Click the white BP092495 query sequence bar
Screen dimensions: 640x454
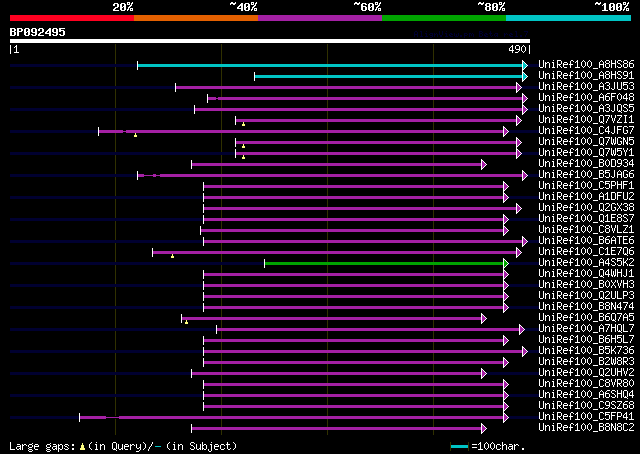click(x=270, y=41)
